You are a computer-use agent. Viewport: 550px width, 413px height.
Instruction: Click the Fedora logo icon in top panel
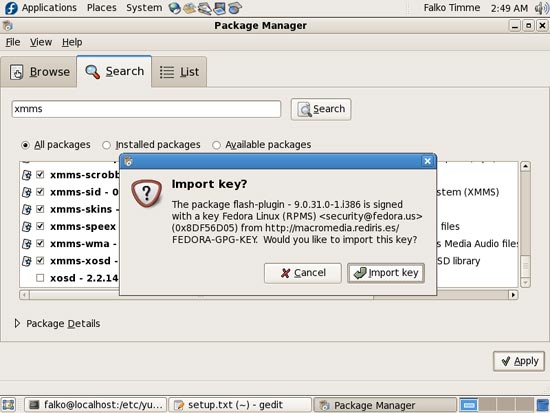click(x=11, y=8)
